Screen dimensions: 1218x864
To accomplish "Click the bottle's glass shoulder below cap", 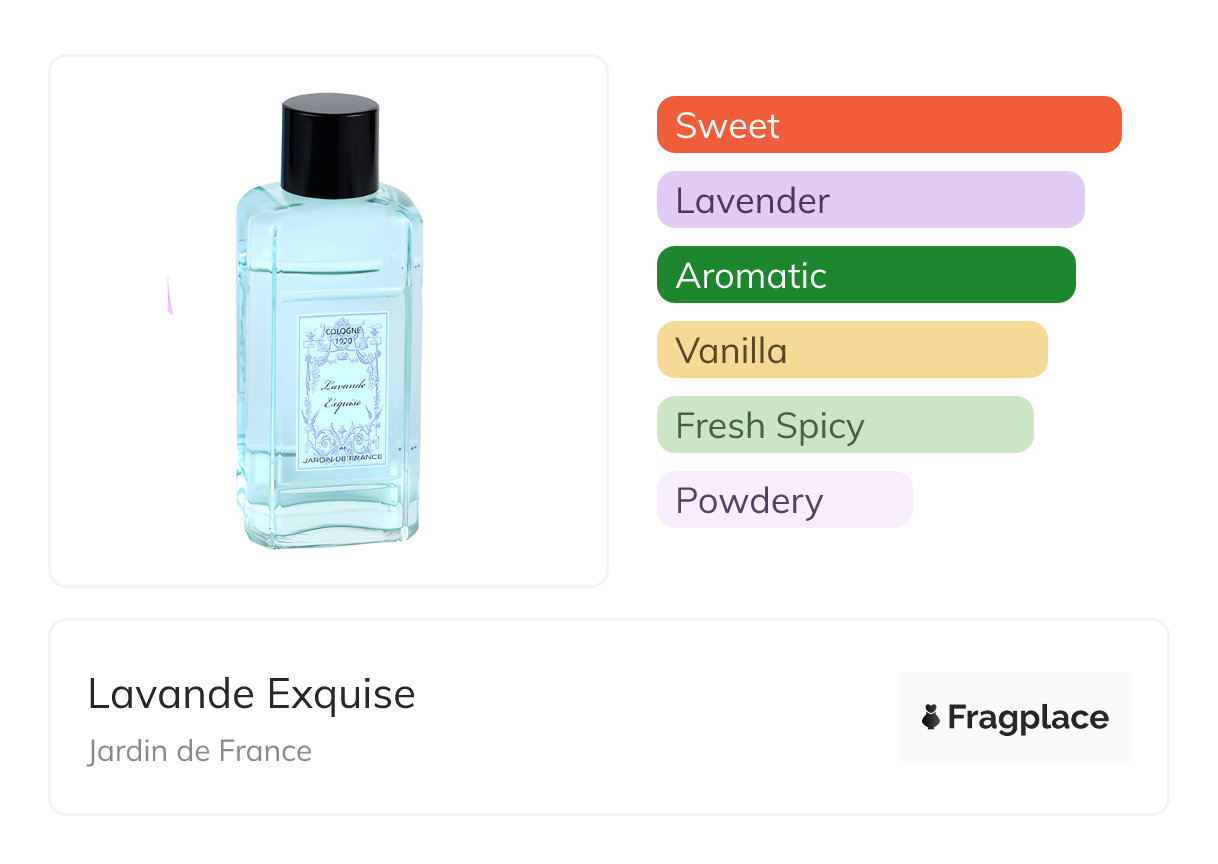I will (x=330, y=211).
